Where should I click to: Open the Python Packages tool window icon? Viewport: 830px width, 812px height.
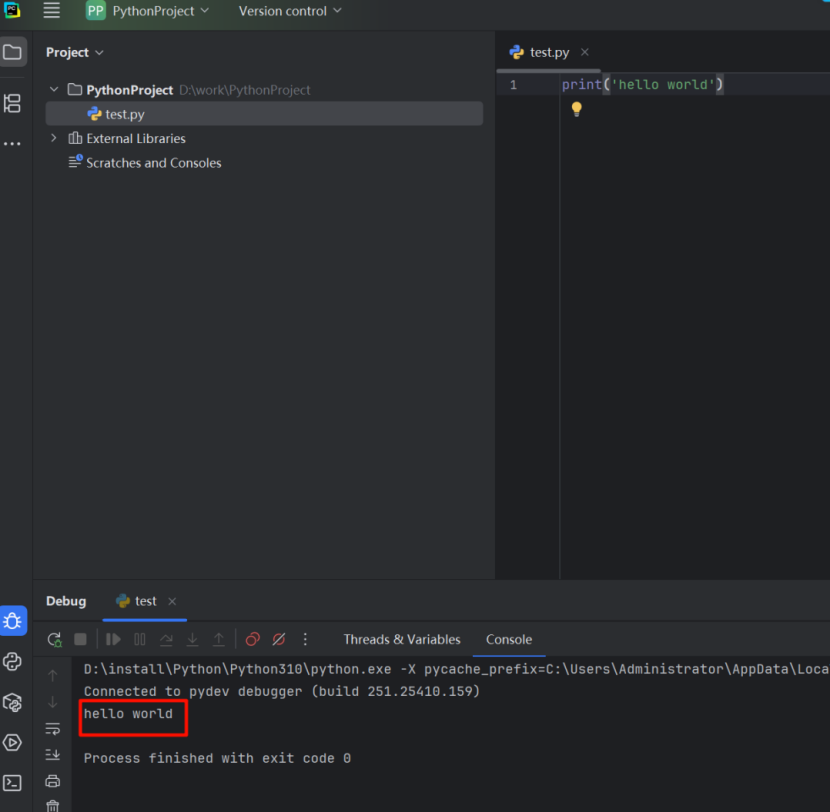[12, 702]
